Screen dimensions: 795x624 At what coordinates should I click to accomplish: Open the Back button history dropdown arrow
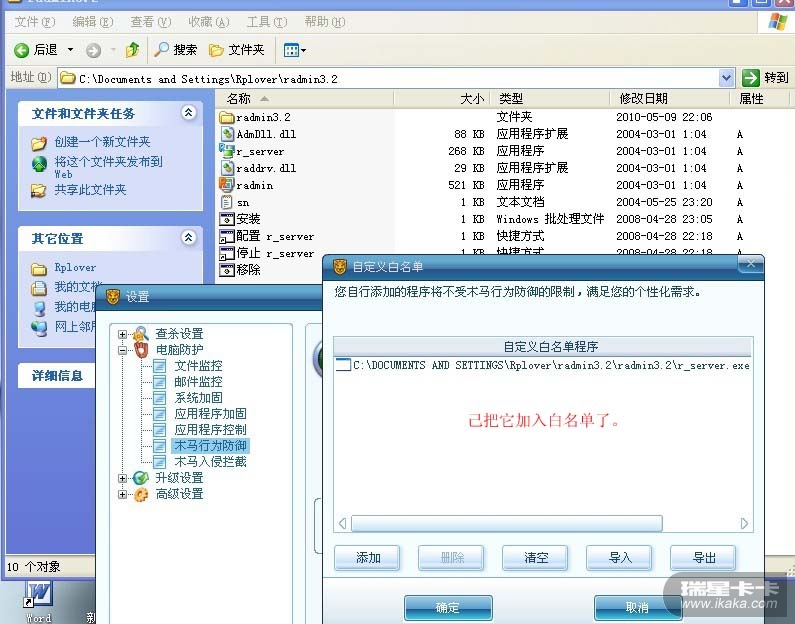click(70, 50)
